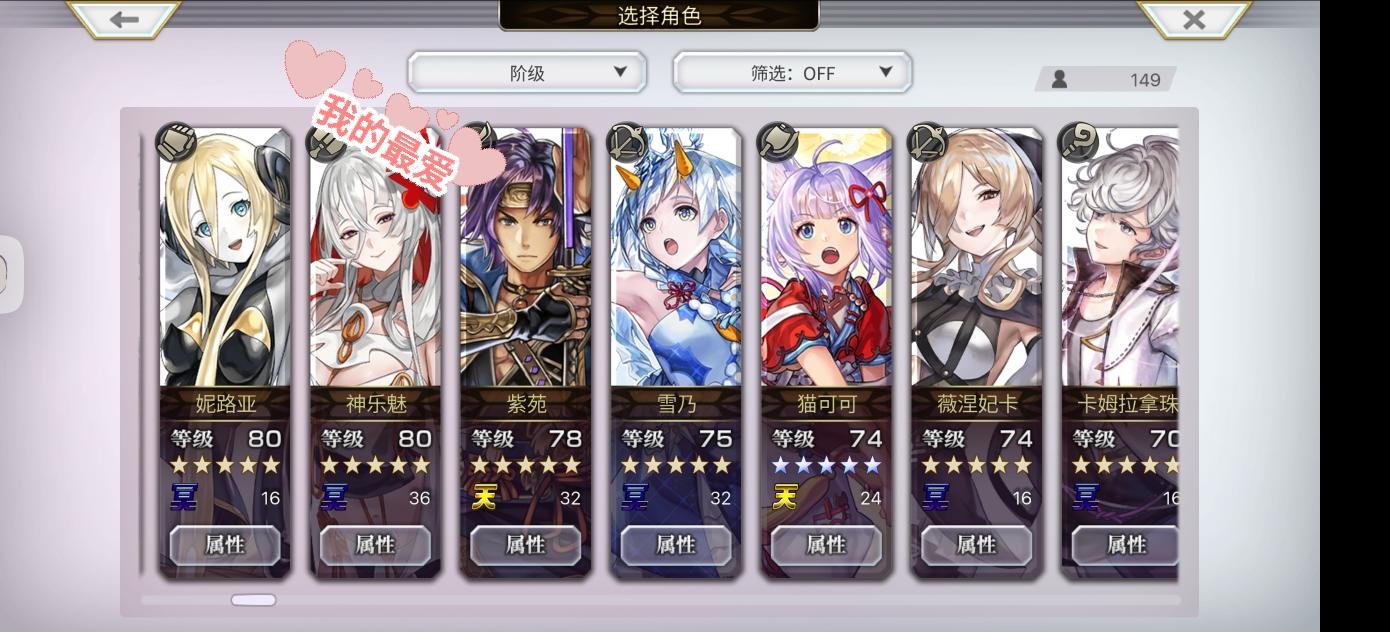The height and width of the screenshot is (632, 1390).
Task: Open 属性 for 神乐魅
Action: [375, 545]
